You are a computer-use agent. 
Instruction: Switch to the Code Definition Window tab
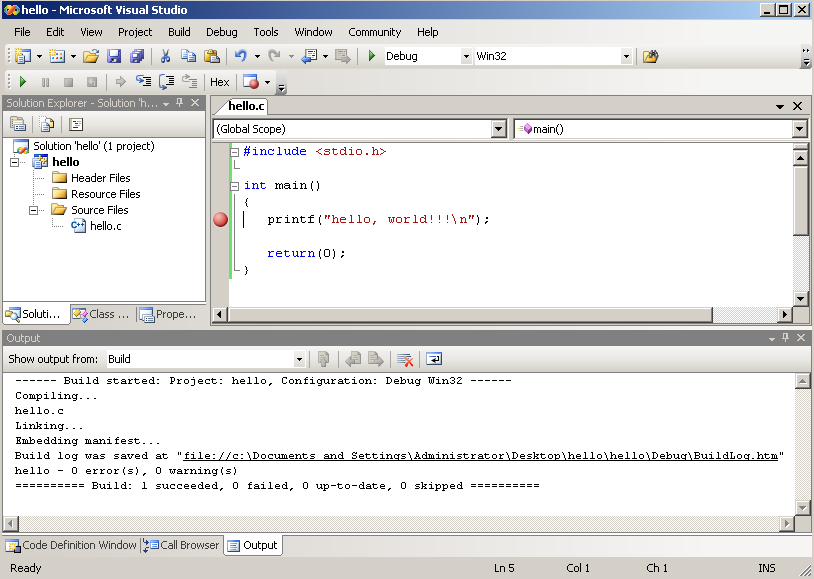tap(72, 545)
